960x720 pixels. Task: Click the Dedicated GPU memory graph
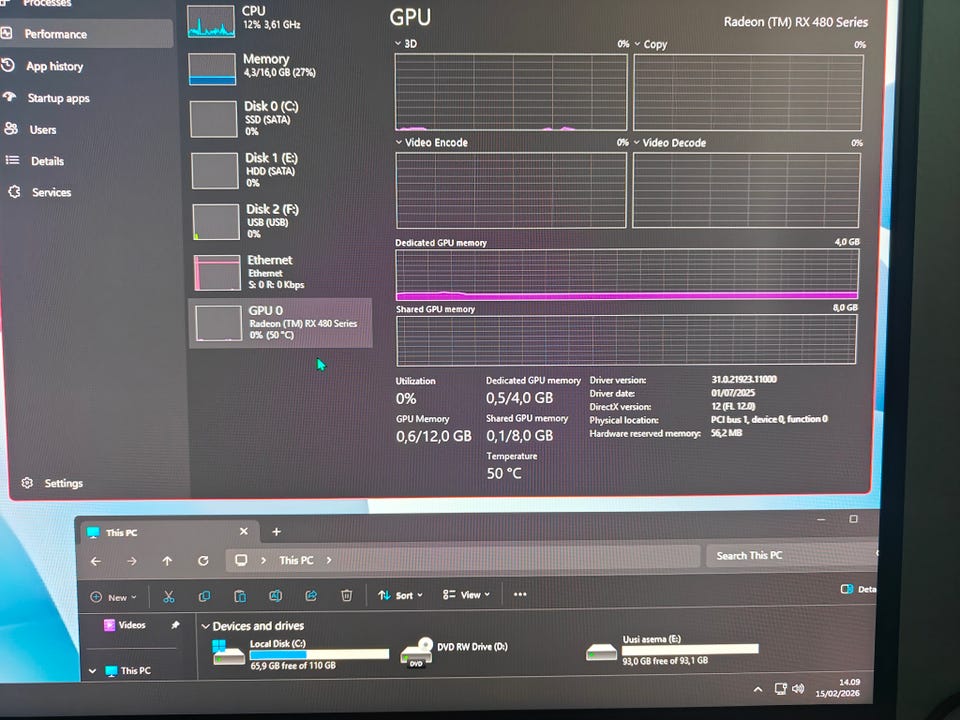pos(627,274)
